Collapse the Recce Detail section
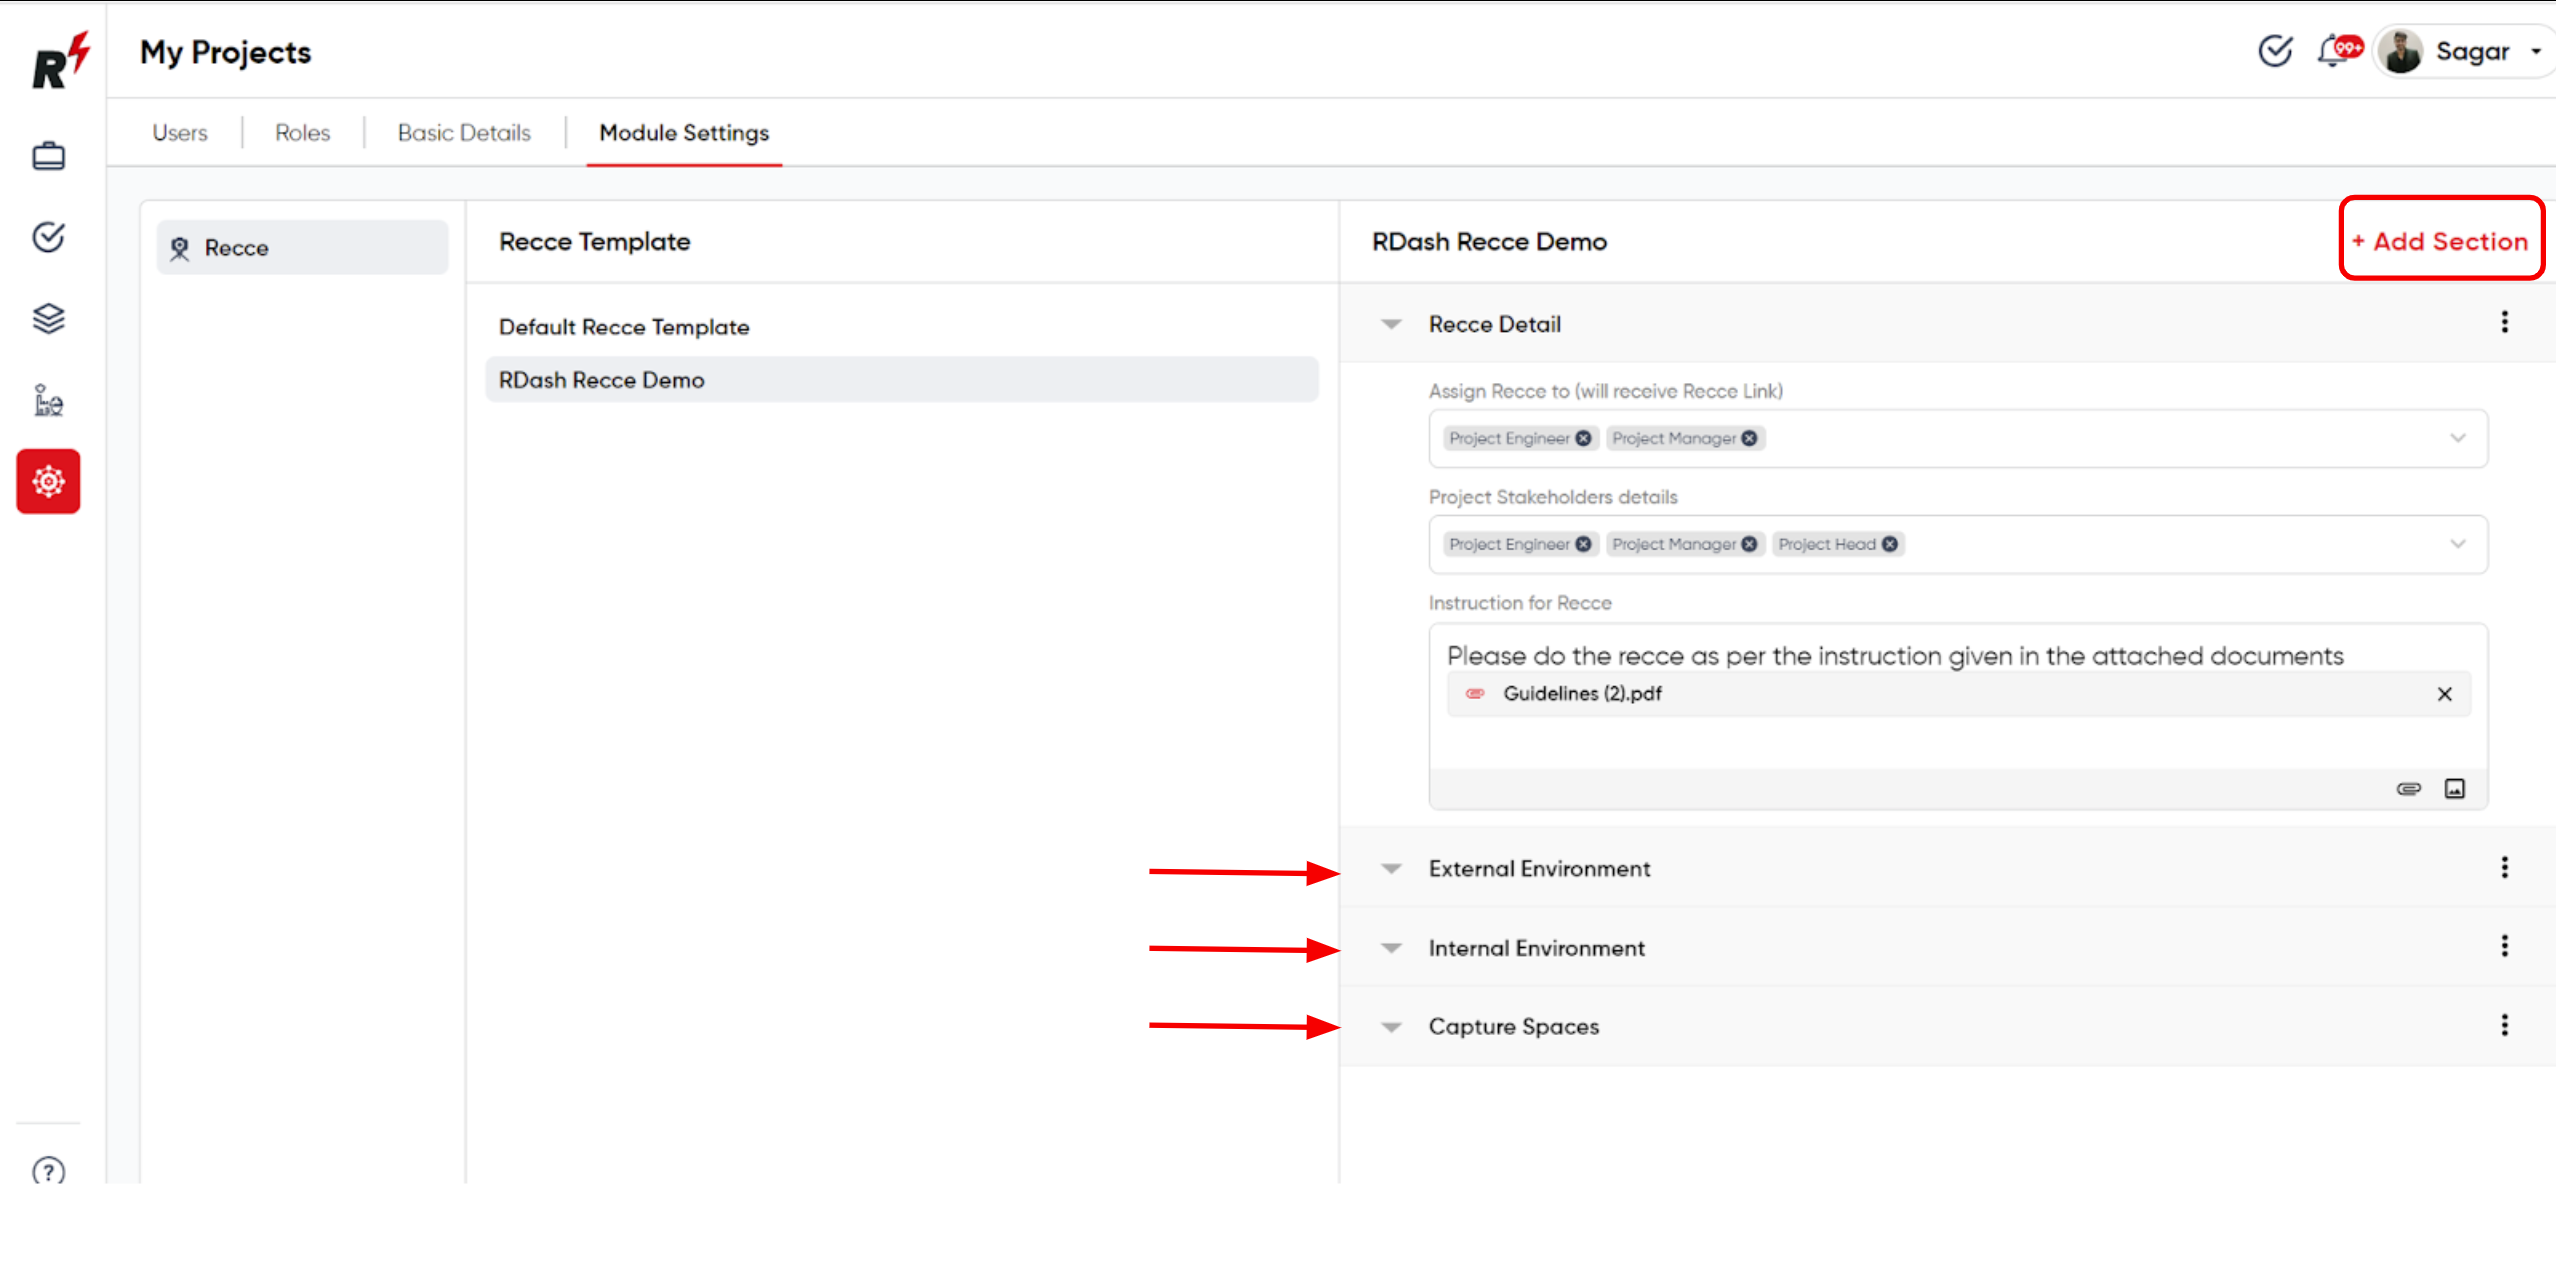Viewport: 2556px width, 1263px height. tap(1391, 324)
